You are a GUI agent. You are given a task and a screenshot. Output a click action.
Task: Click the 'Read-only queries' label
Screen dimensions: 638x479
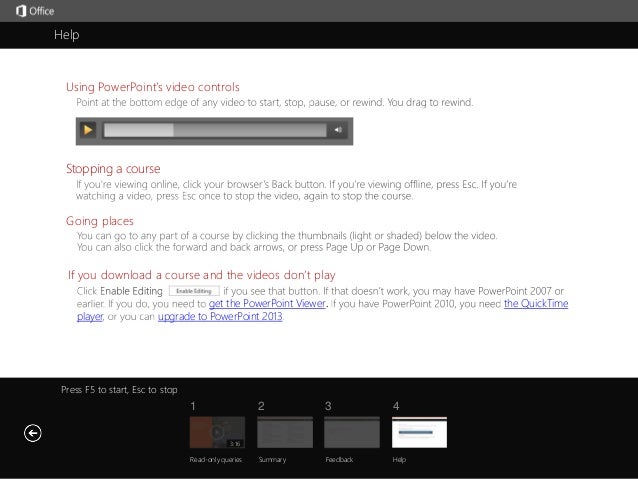click(216, 459)
